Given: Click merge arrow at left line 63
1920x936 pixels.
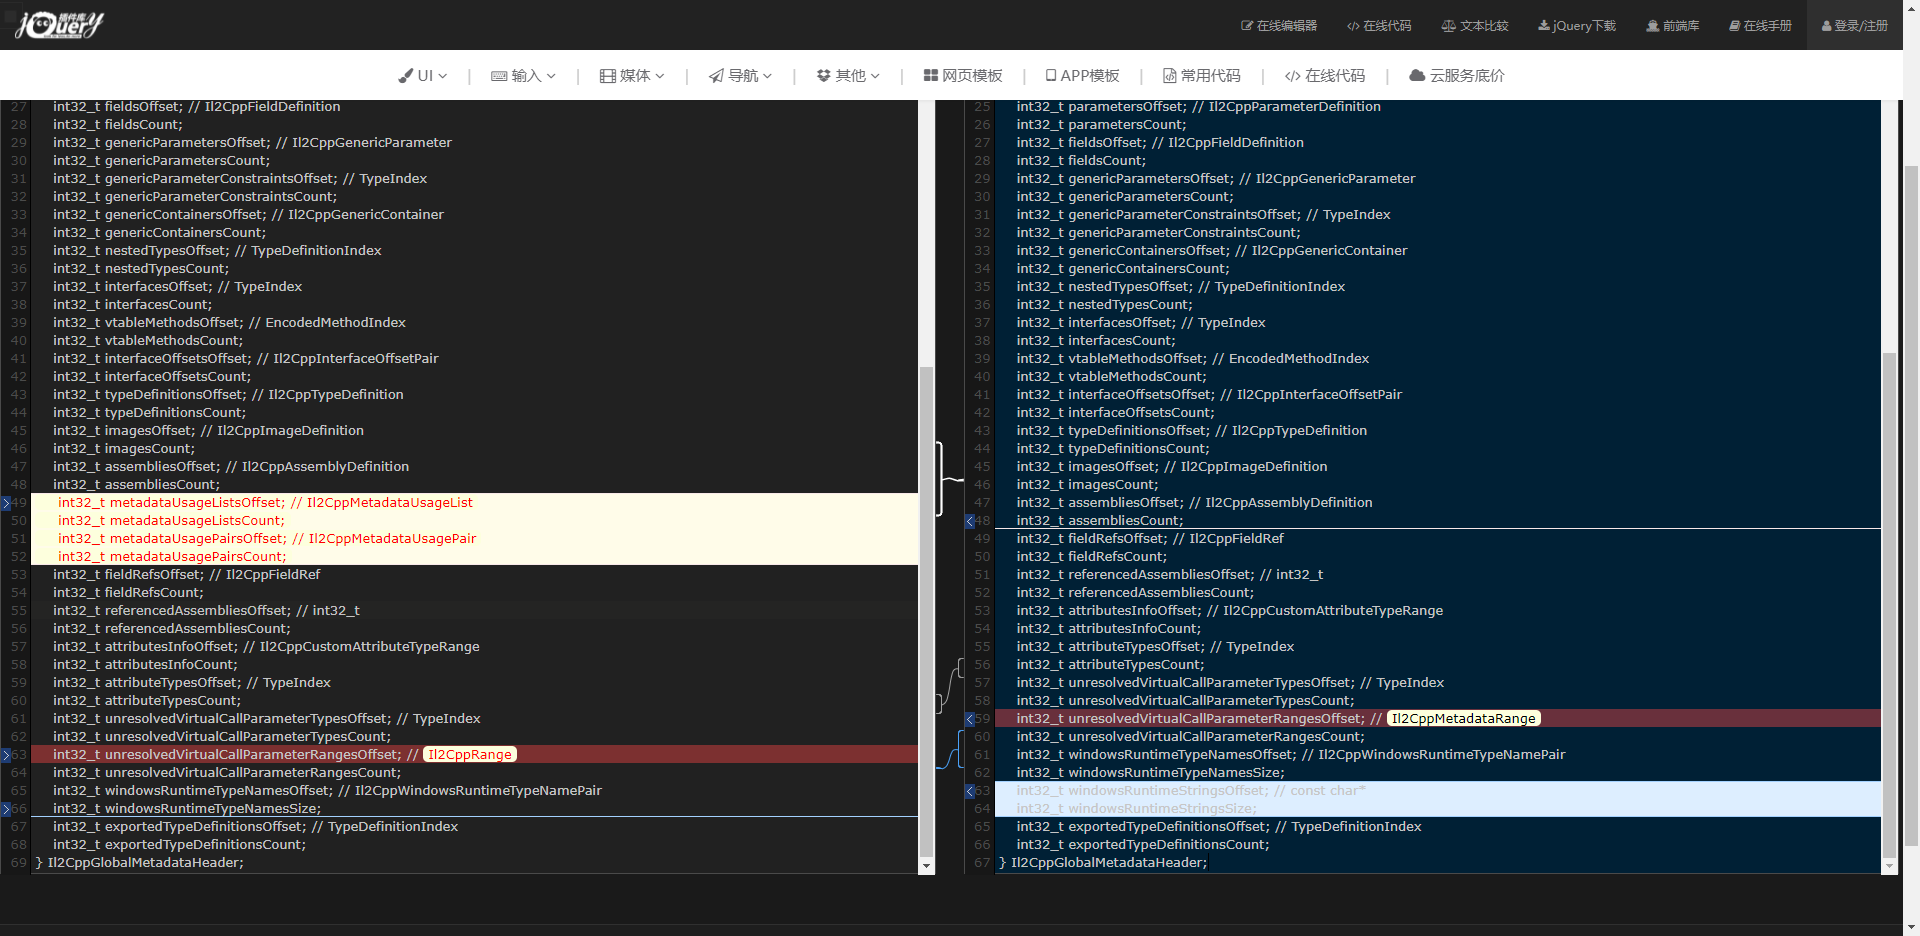Looking at the screenshot, I should tap(6, 755).
